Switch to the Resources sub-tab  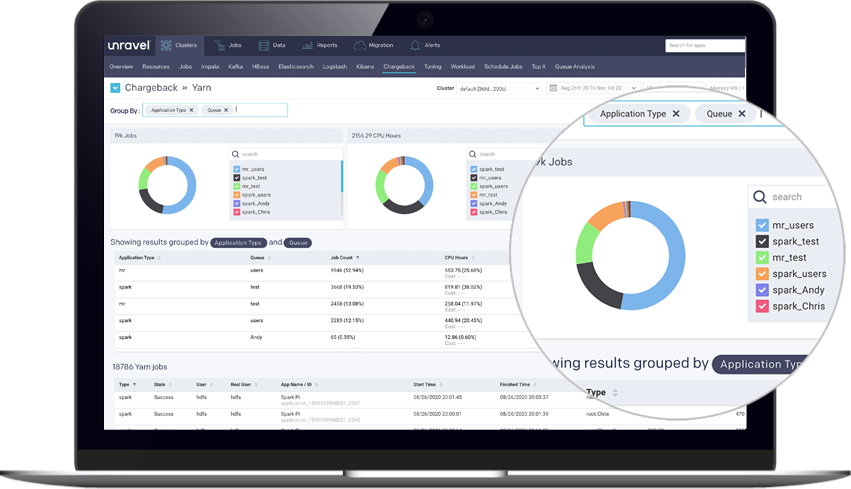pyautogui.click(x=156, y=67)
